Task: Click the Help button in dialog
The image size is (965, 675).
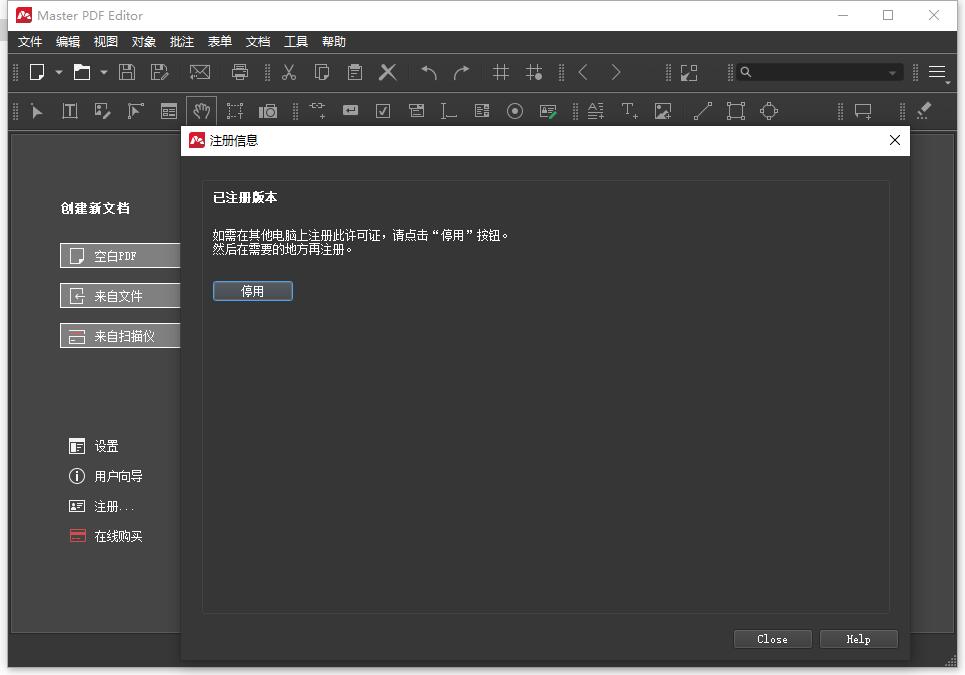Action: tap(859, 639)
